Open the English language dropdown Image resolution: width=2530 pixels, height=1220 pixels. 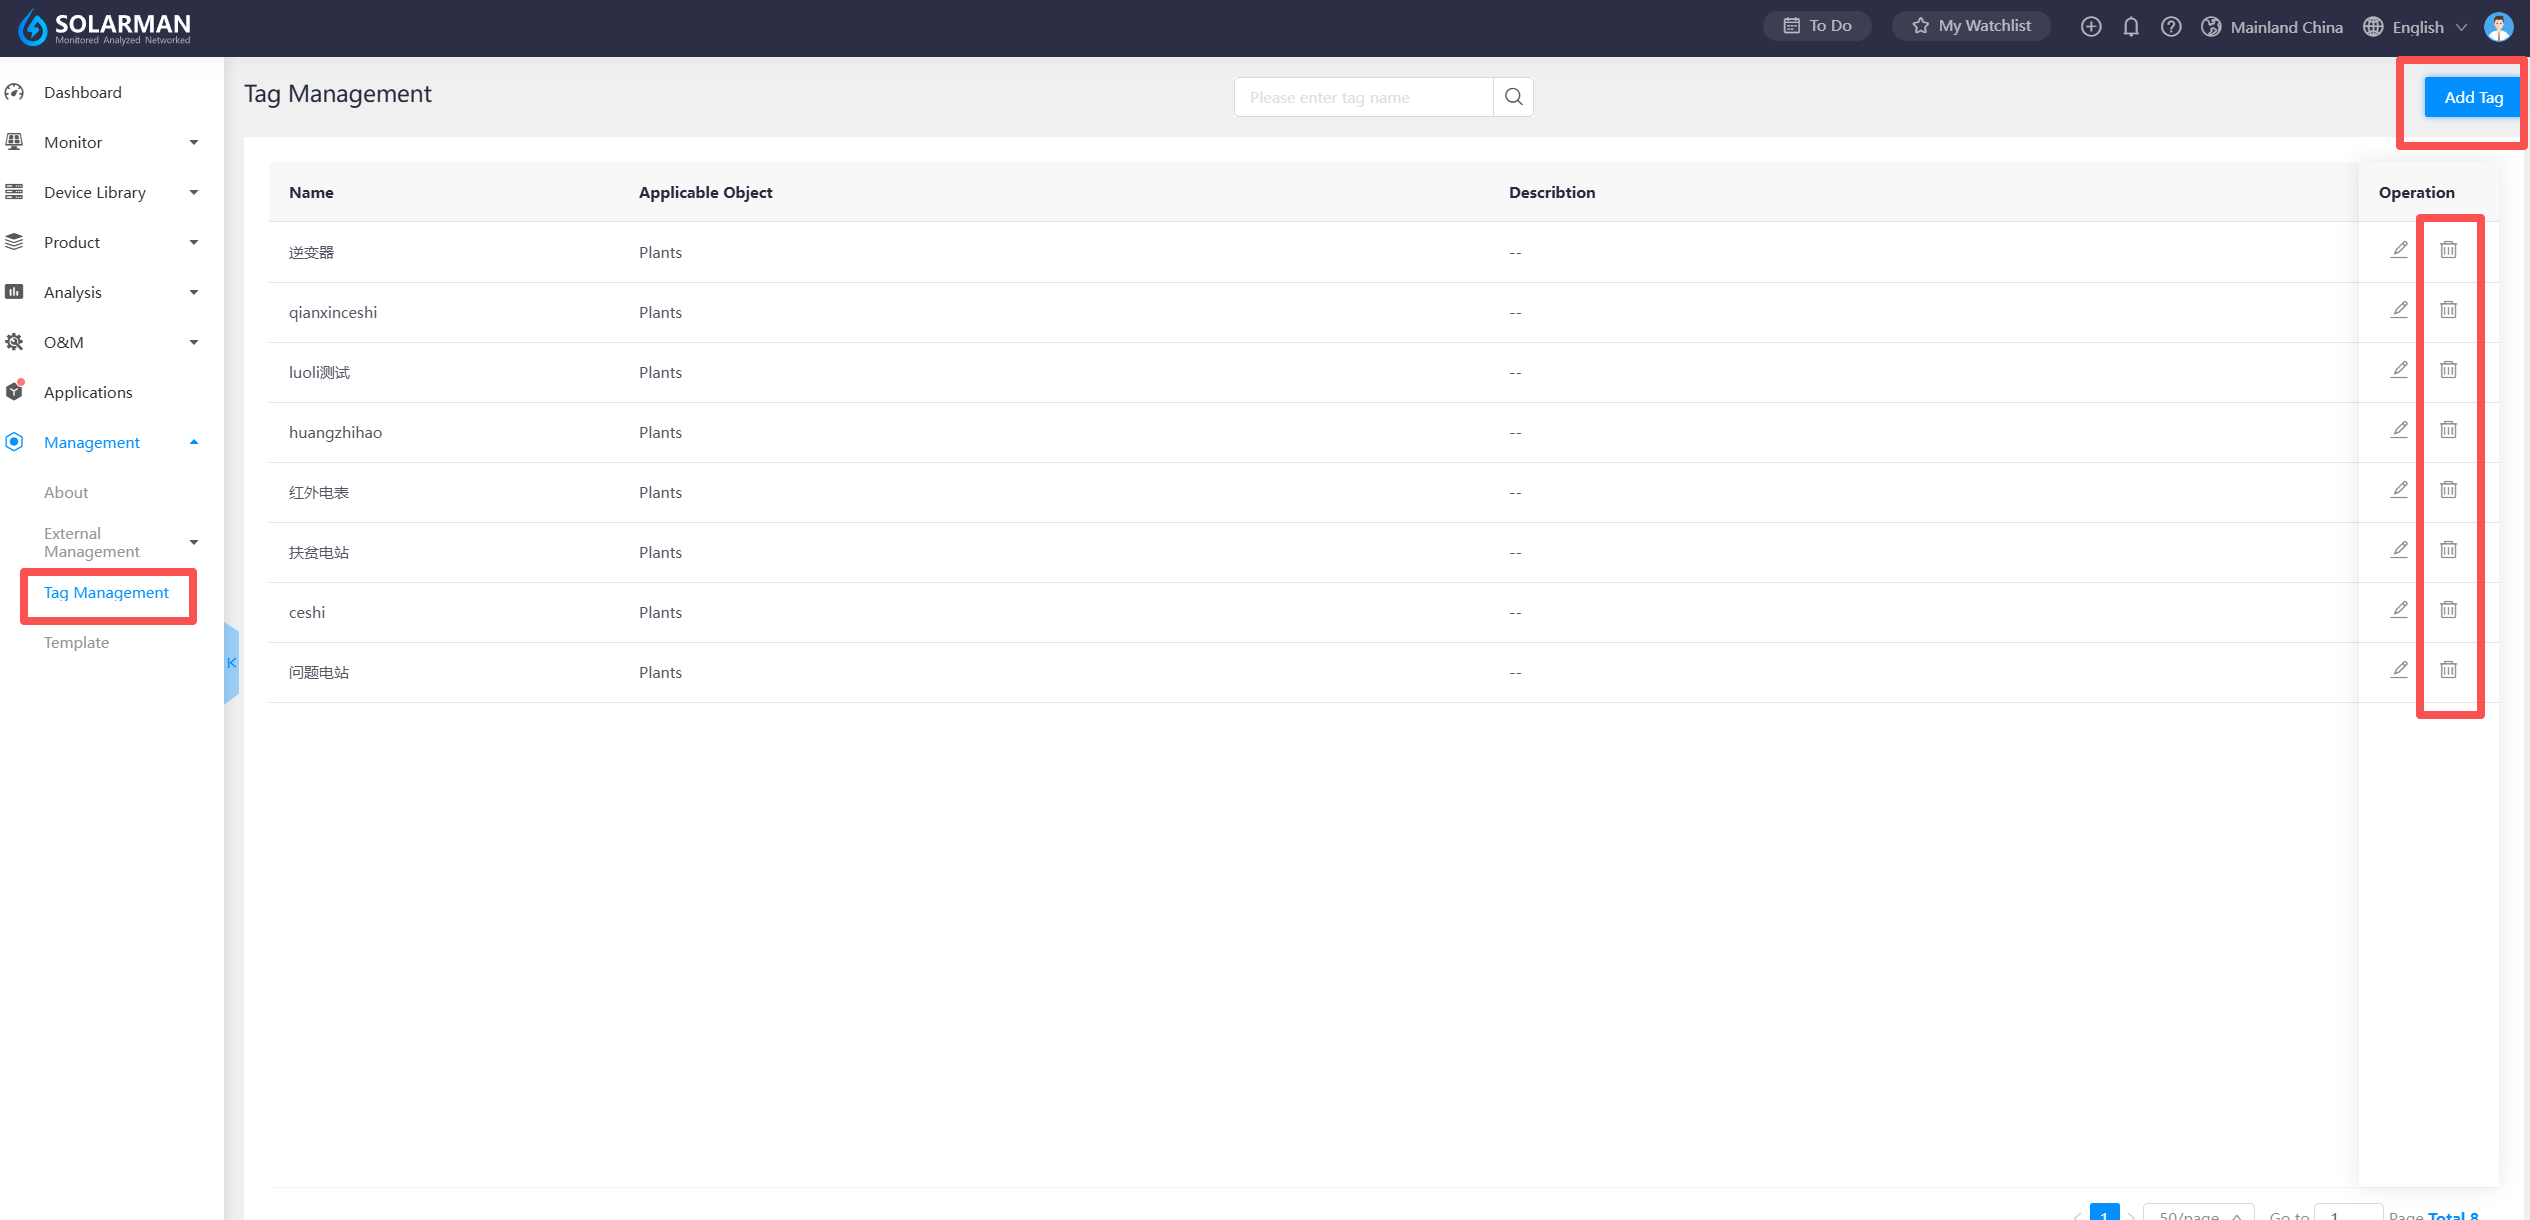tap(2417, 27)
